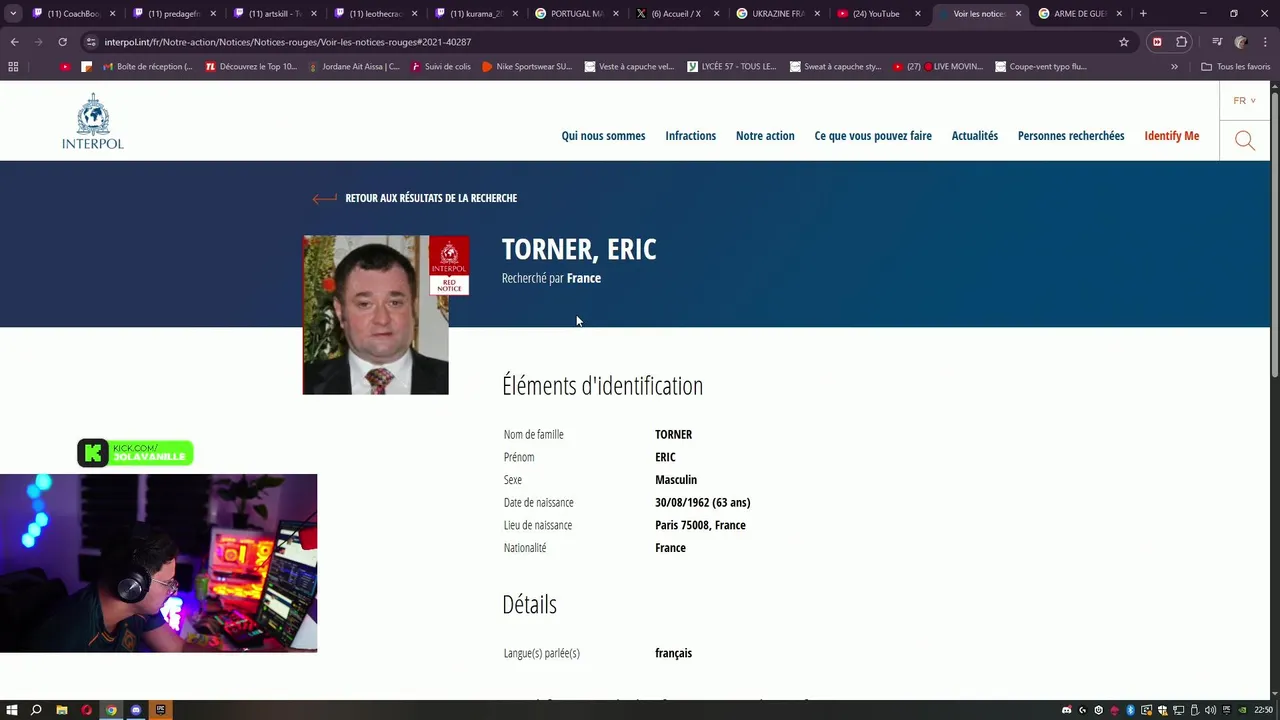This screenshot has width=1280, height=720.
Task: Click the Discord icon in the system tray
Action: 1066,710
